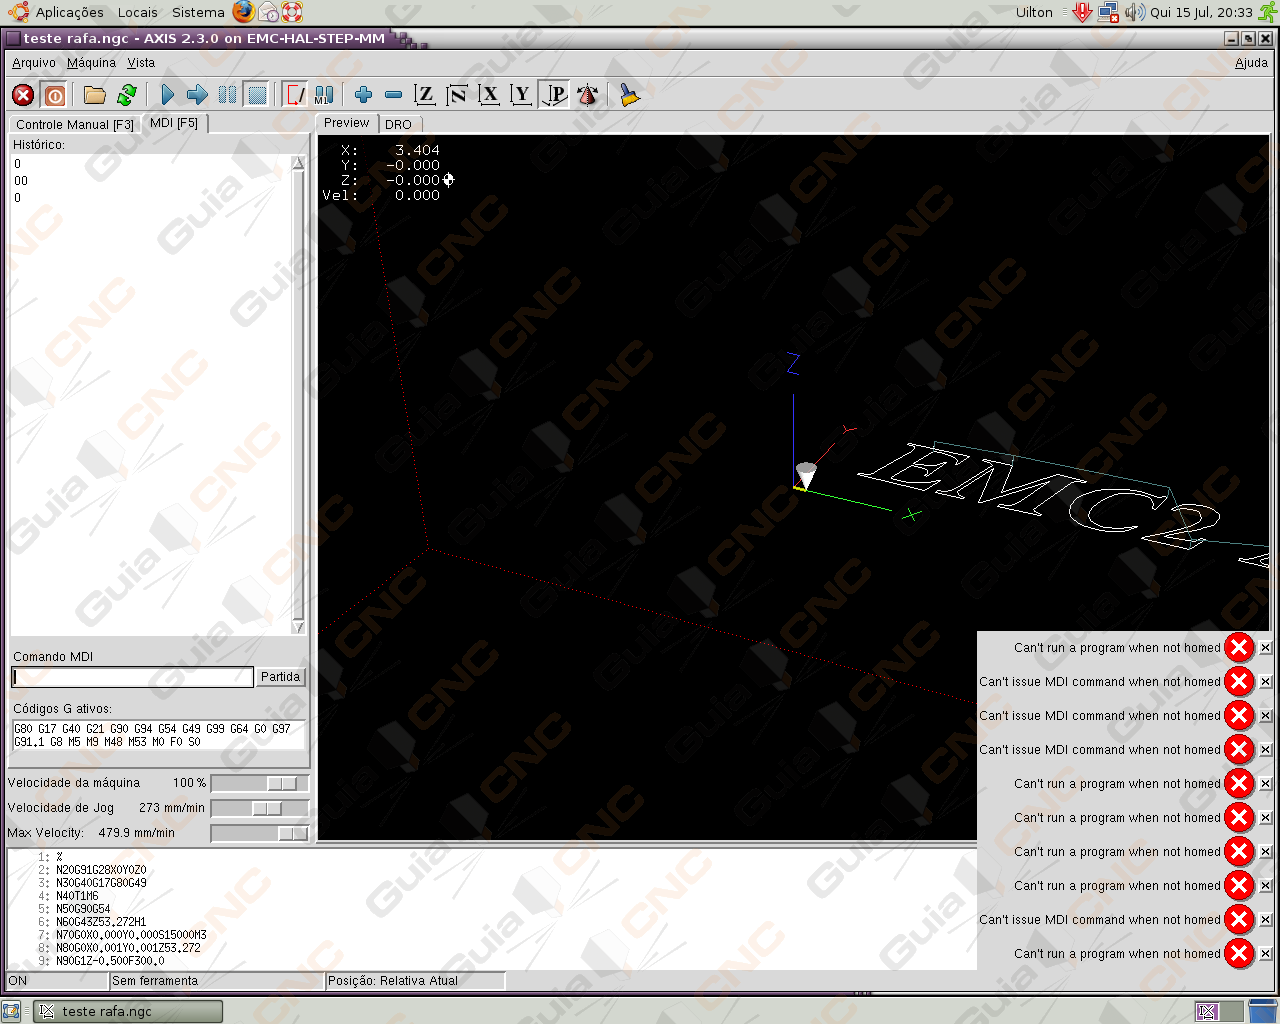Open the Locais menu
Image resolution: width=1280 pixels, height=1024 pixels.
[x=137, y=12]
